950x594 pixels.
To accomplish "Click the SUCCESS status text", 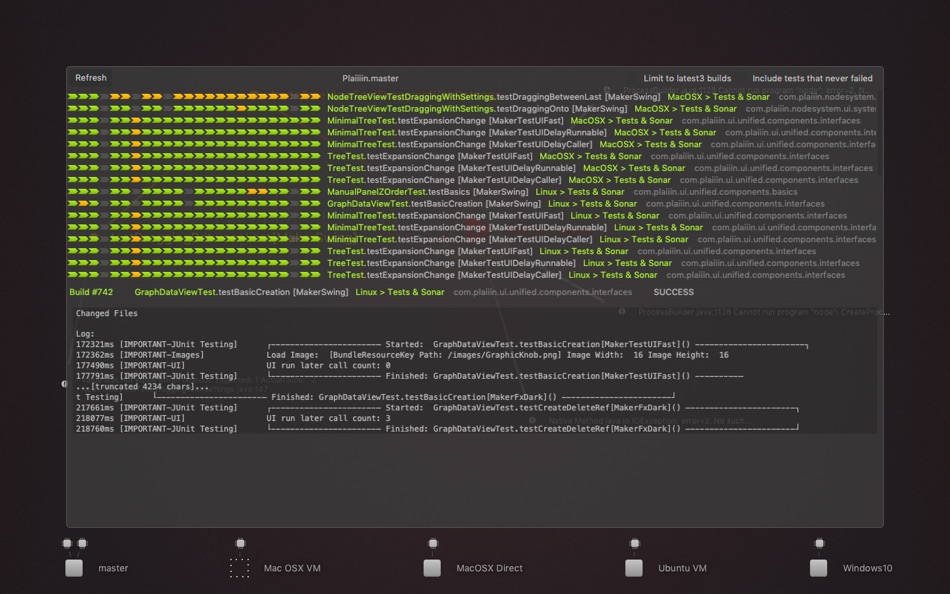I will [x=673, y=292].
